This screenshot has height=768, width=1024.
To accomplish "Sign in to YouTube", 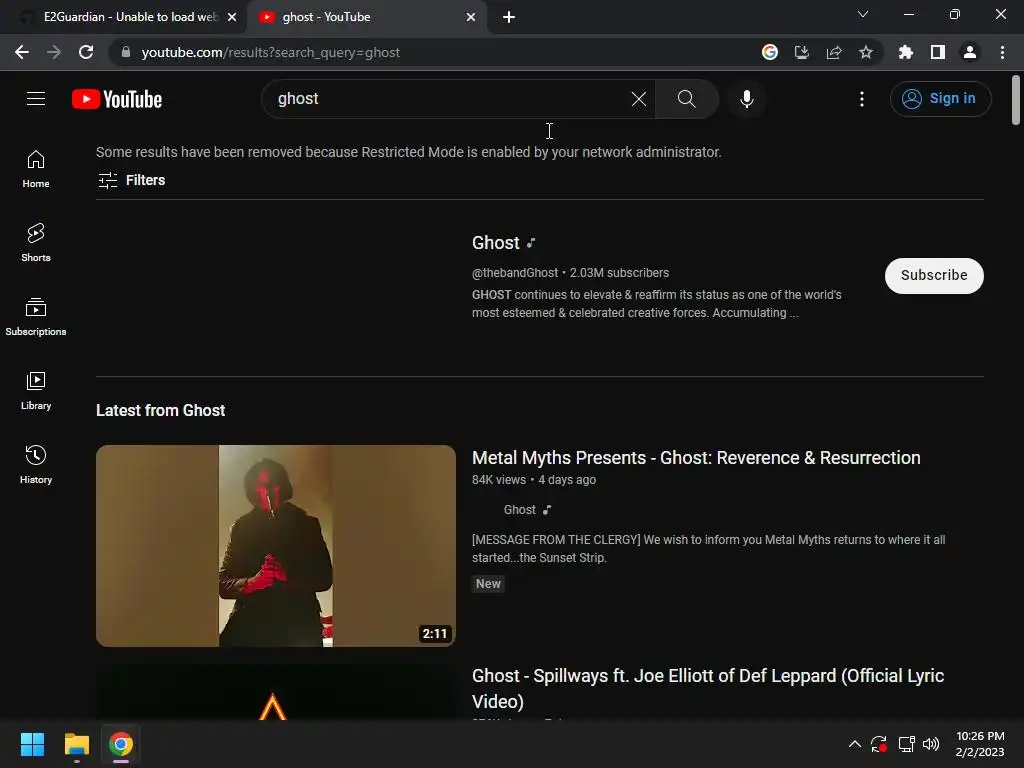I will tap(940, 99).
